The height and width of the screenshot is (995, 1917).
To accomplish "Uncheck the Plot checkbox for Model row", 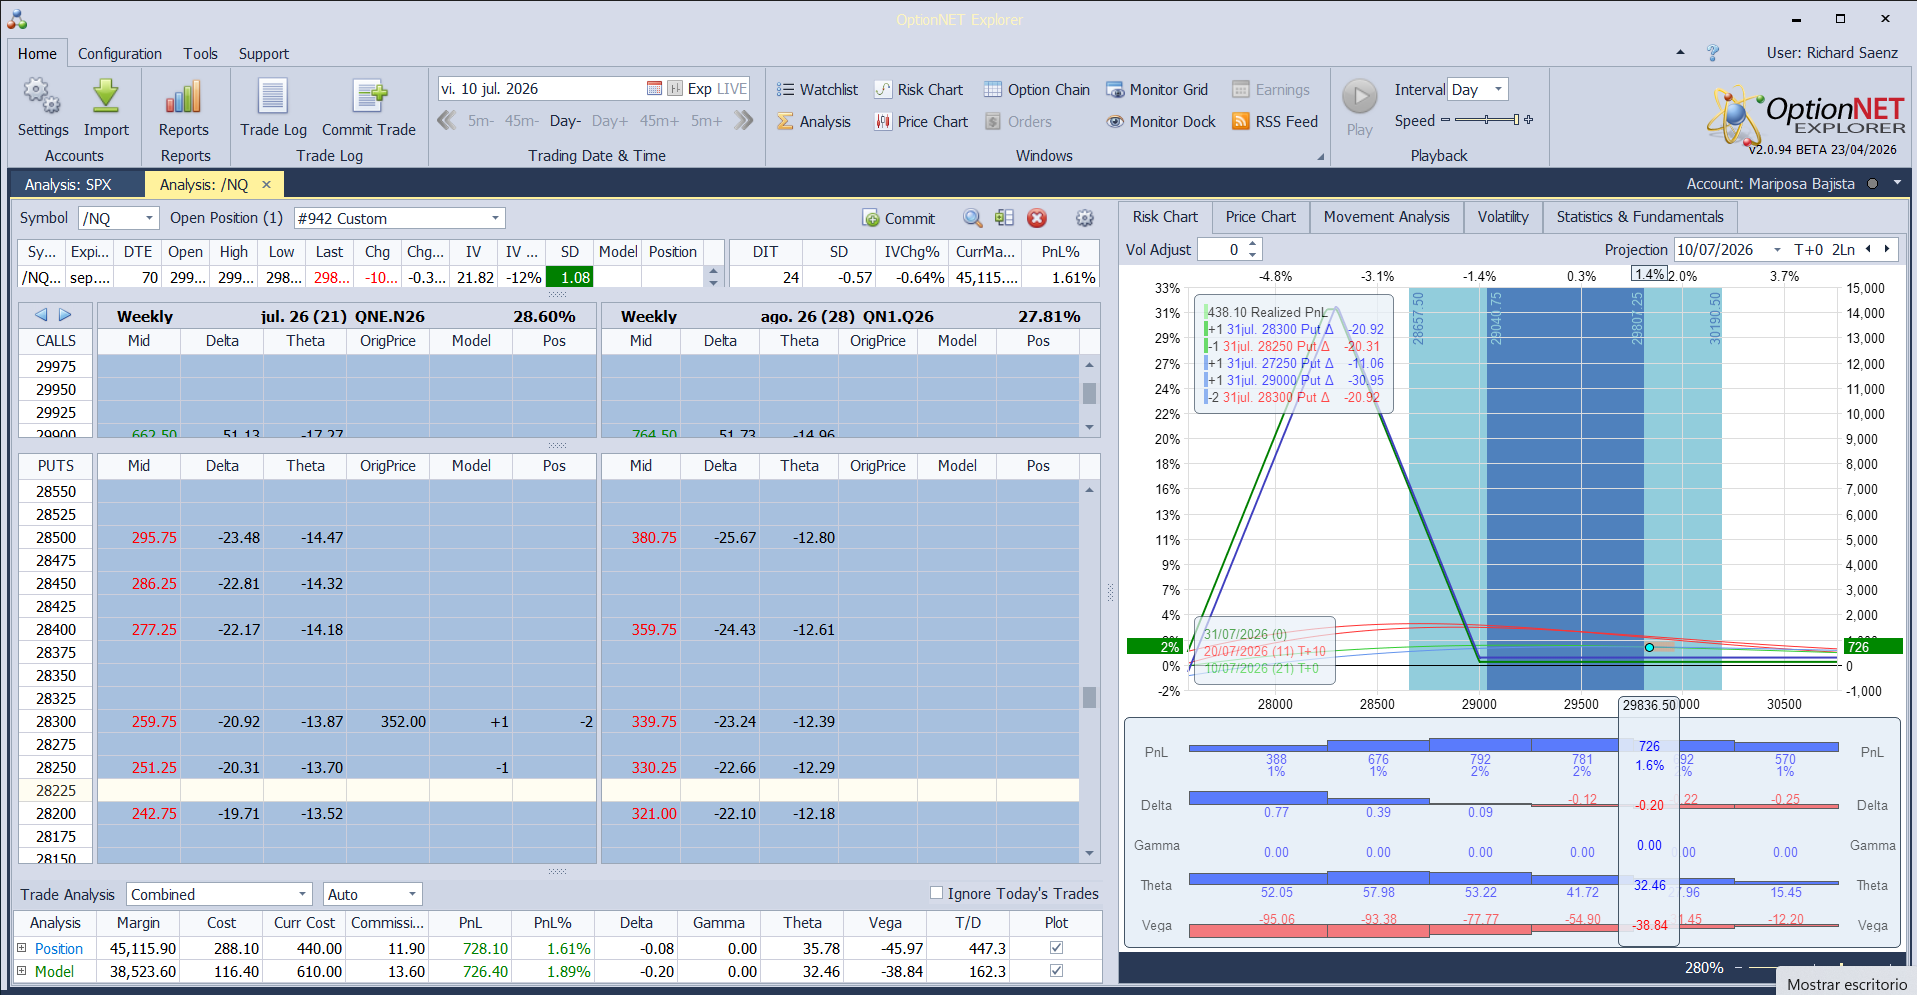I will point(1056,971).
